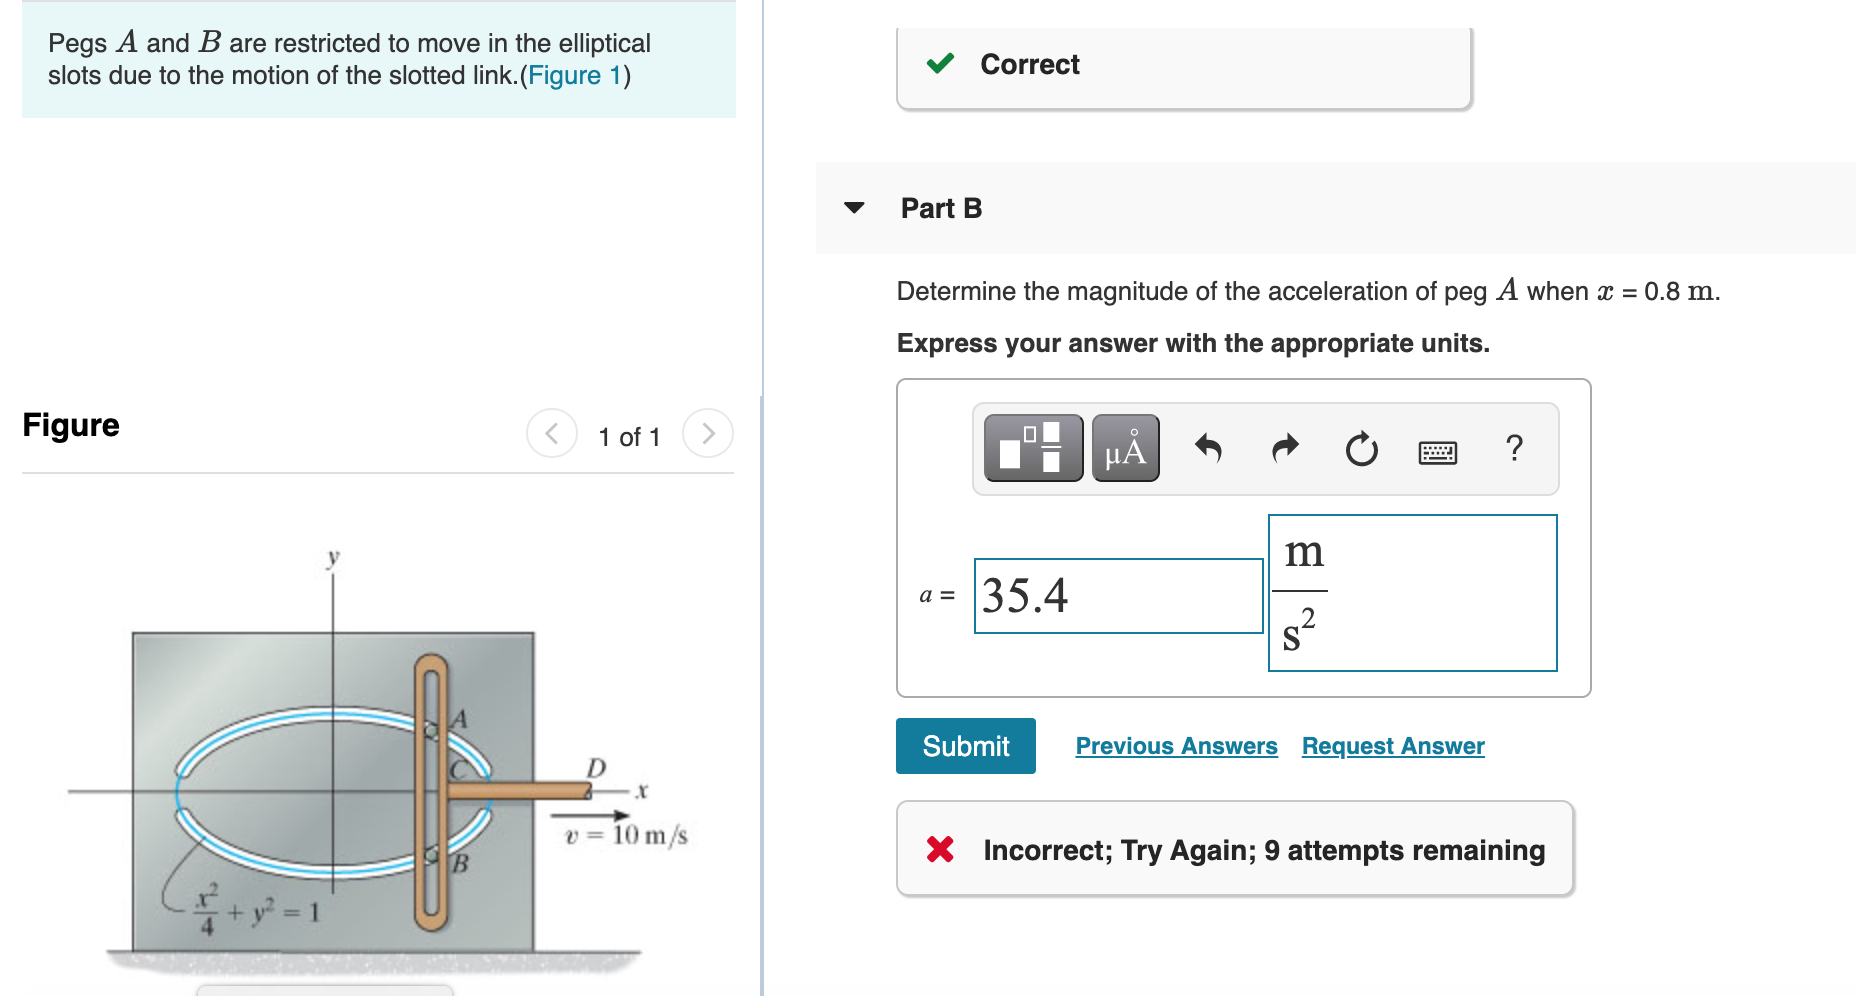Click the redo arrow in the answer toolbar
1856x996 pixels.
pyautogui.click(x=1285, y=449)
